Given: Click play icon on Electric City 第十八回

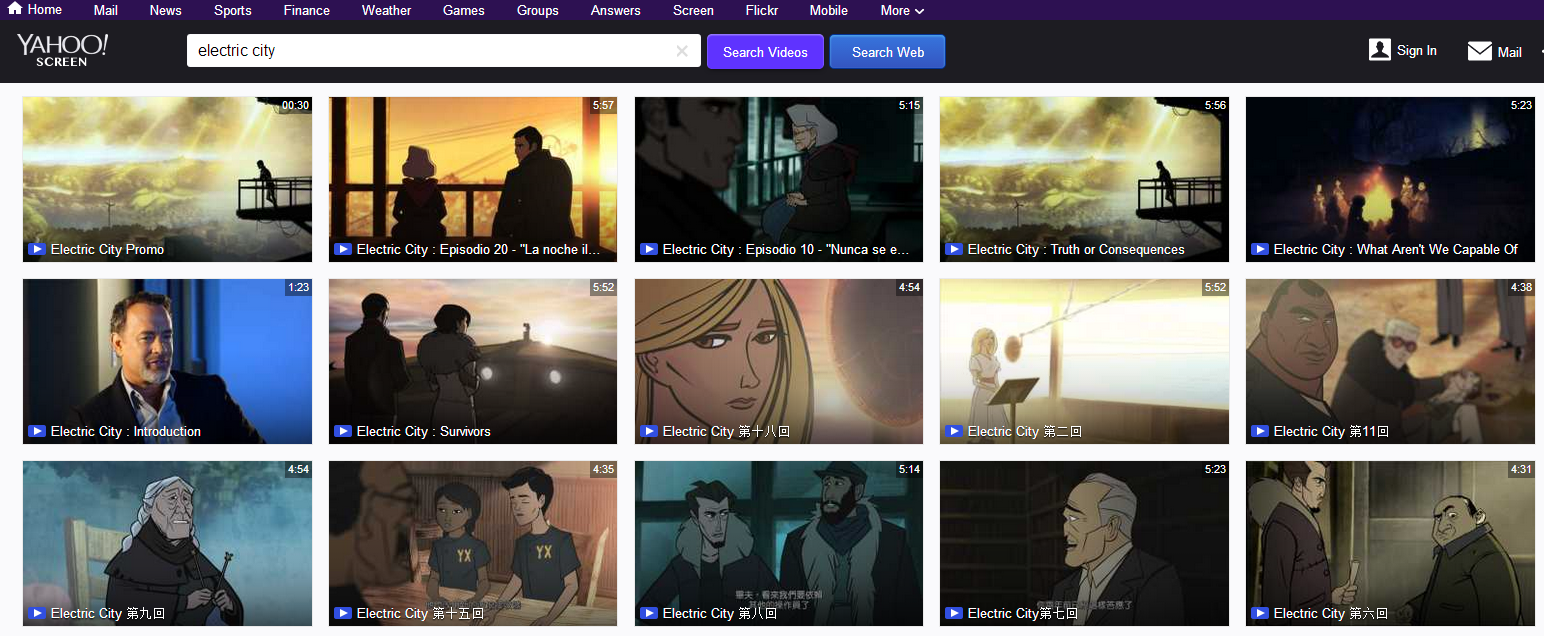Looking at the screenshot, I should point(649,431).
